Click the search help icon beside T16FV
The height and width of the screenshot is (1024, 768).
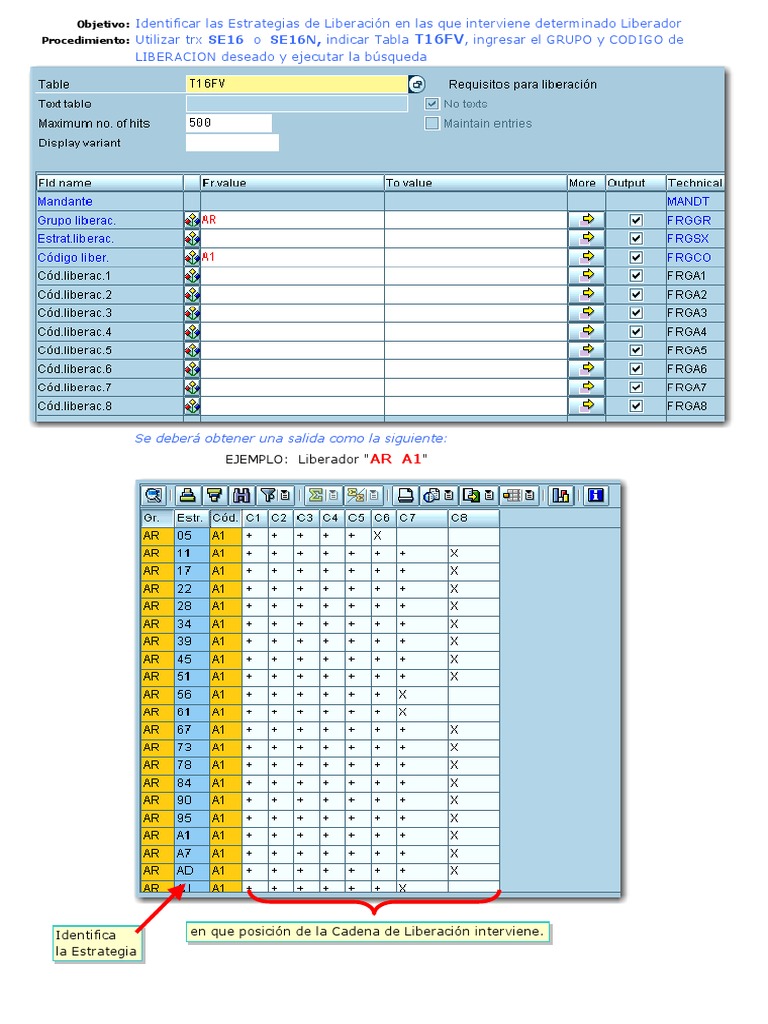(x=417, y=84)
